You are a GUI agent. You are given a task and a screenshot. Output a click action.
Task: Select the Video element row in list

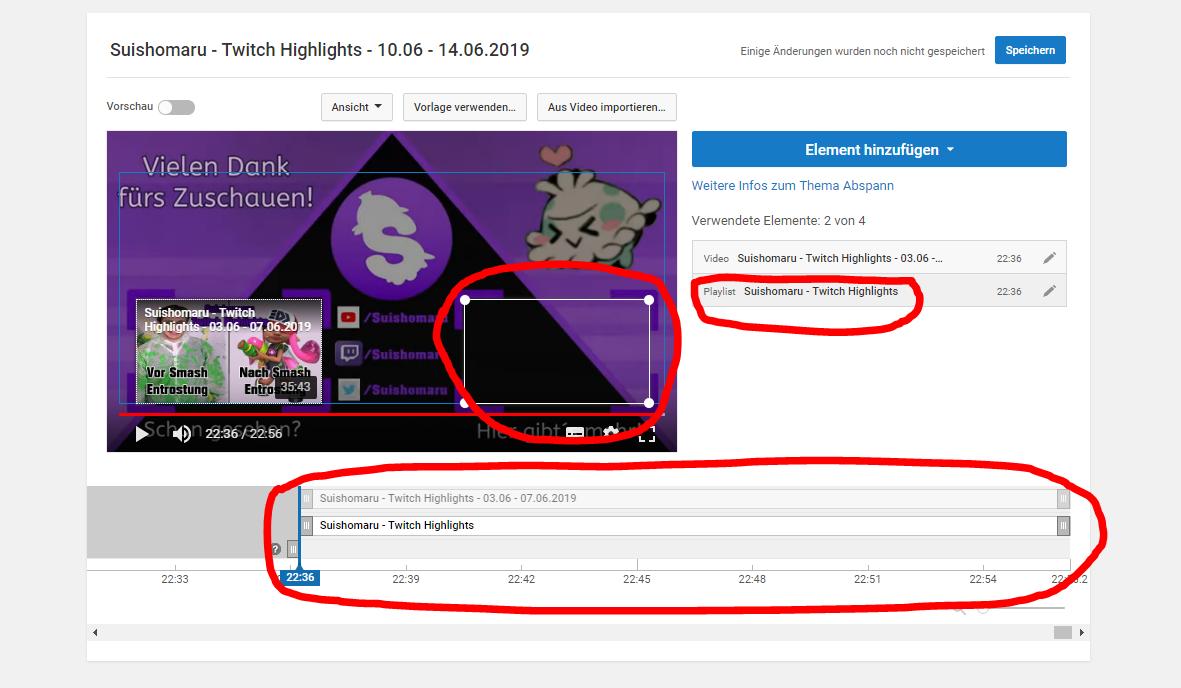(x=879, y=258)
